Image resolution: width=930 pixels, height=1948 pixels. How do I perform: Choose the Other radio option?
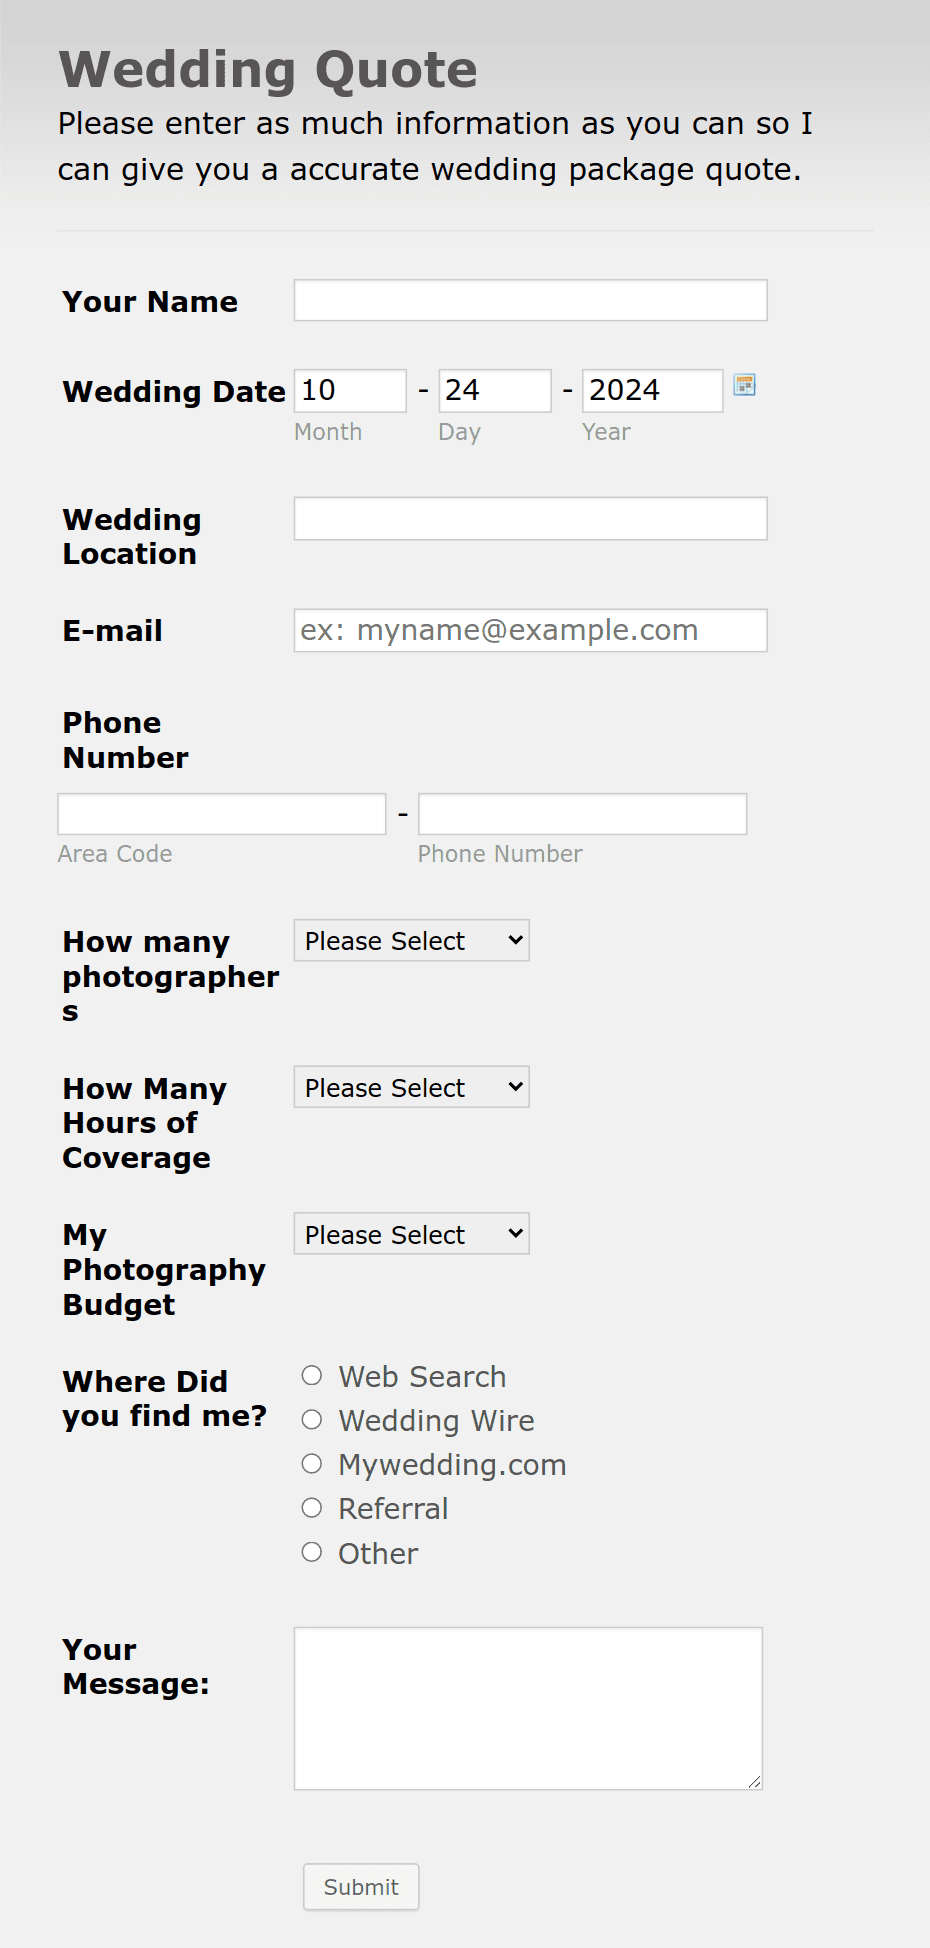[312, 1552]
